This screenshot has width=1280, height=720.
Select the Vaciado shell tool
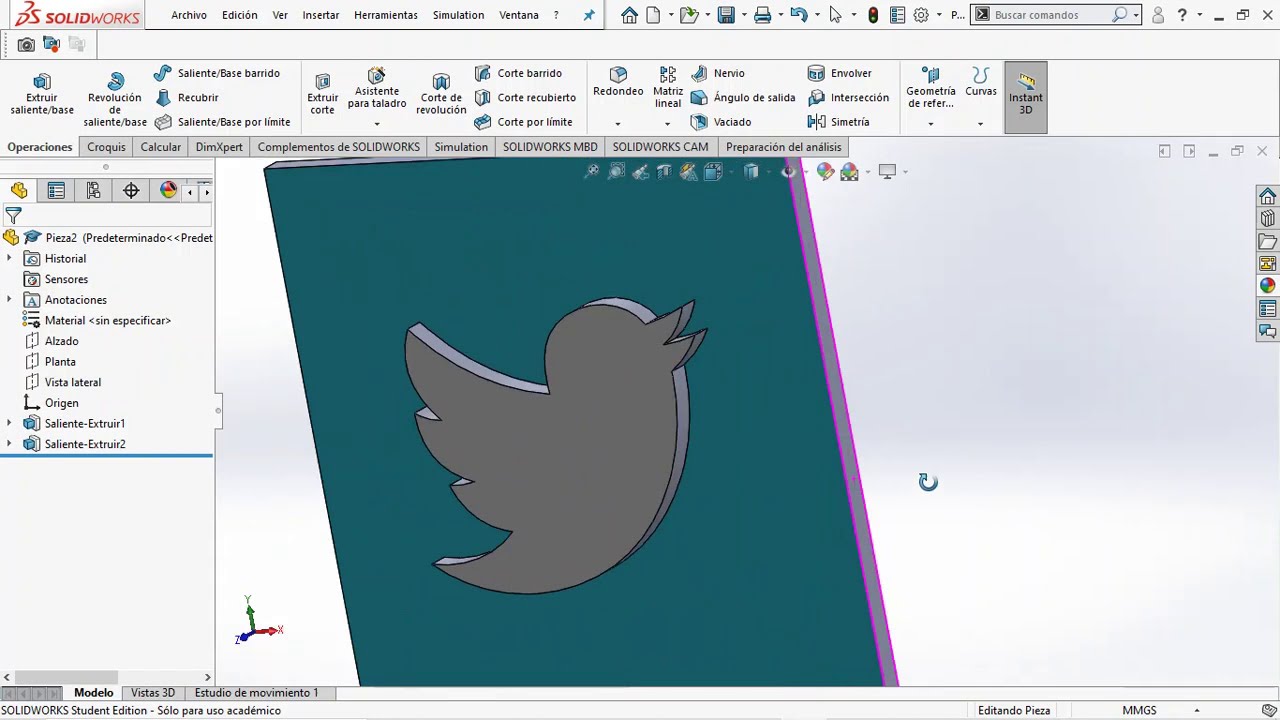point(721,122)
